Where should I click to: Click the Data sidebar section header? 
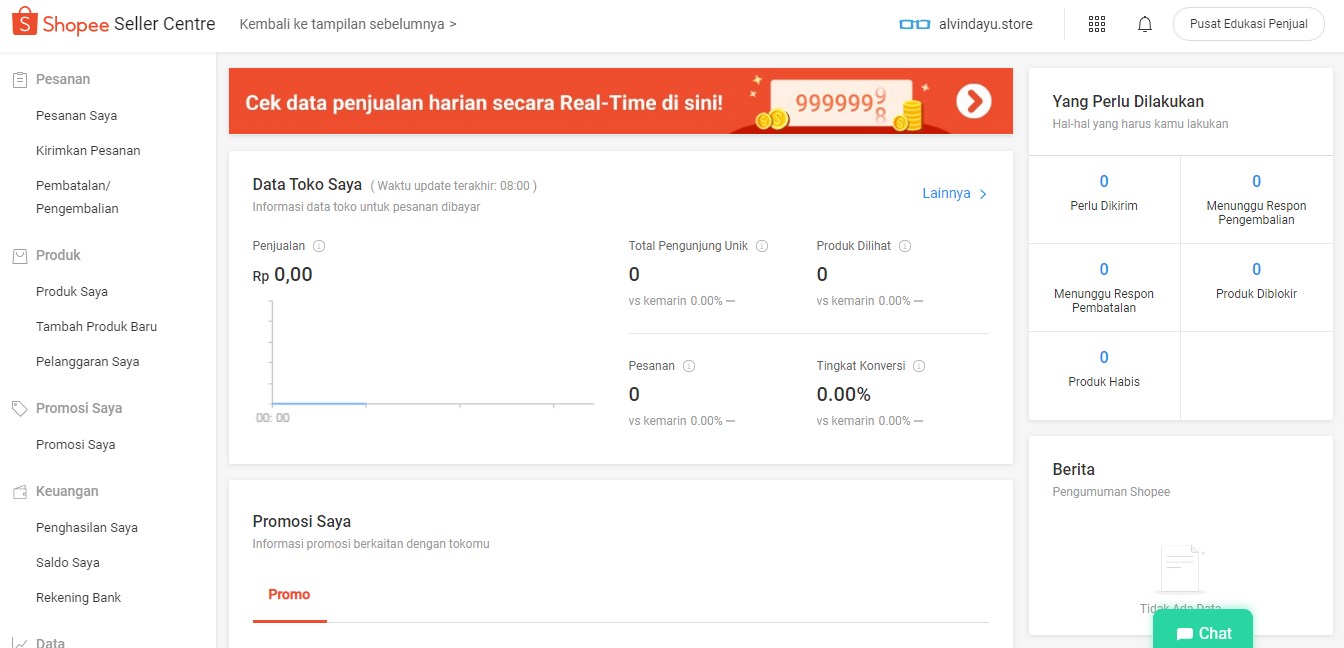click(50, 643)
